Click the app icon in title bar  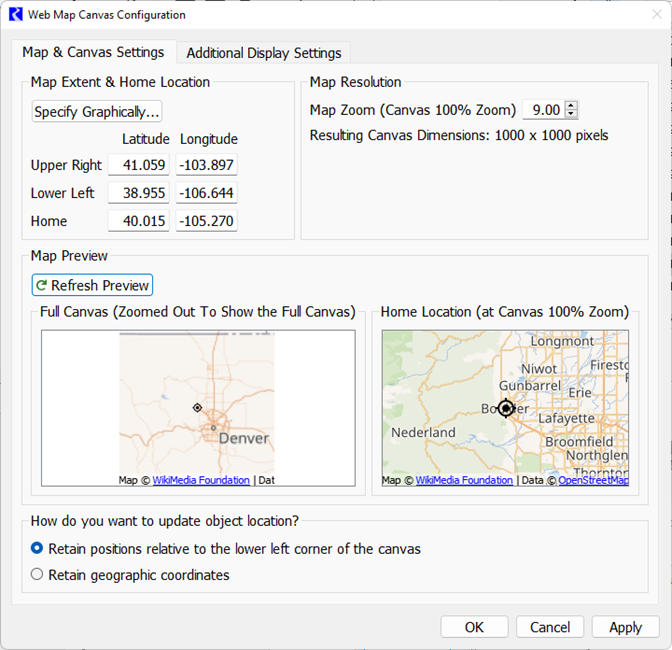15,15
